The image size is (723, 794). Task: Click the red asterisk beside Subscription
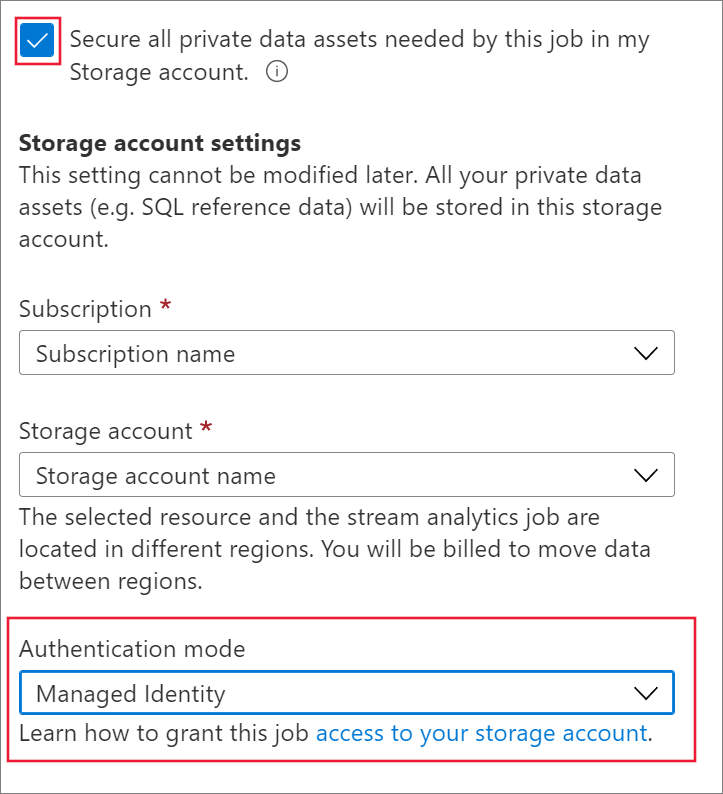tap(166, 307)
